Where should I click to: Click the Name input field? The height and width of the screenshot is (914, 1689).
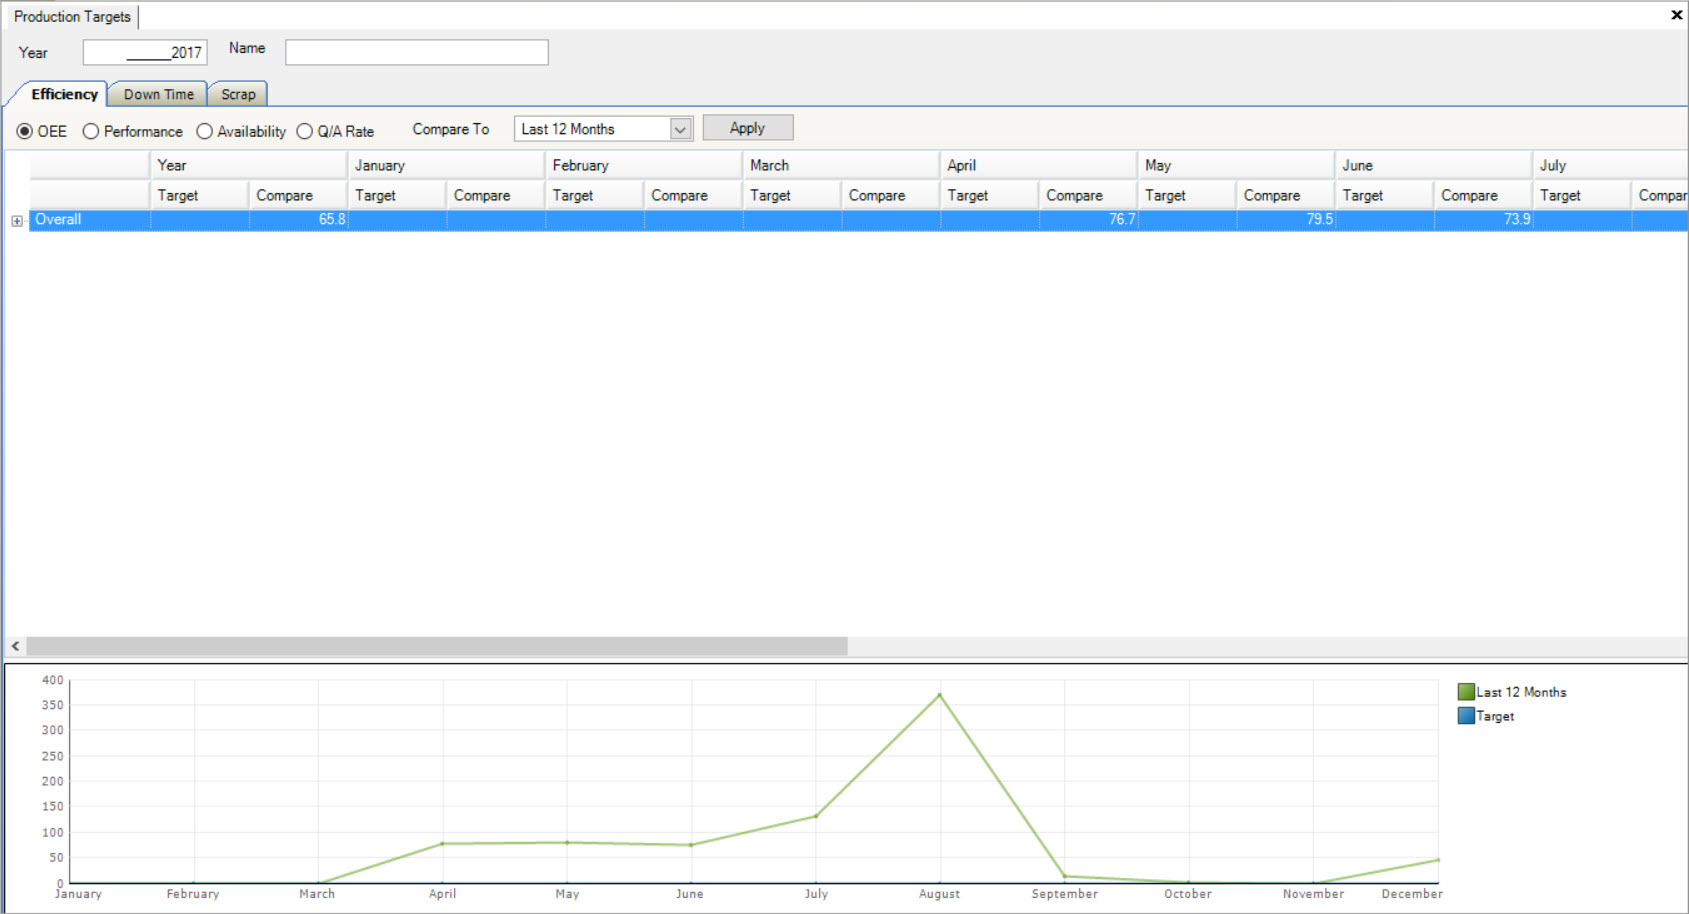(x=417, y=52)
